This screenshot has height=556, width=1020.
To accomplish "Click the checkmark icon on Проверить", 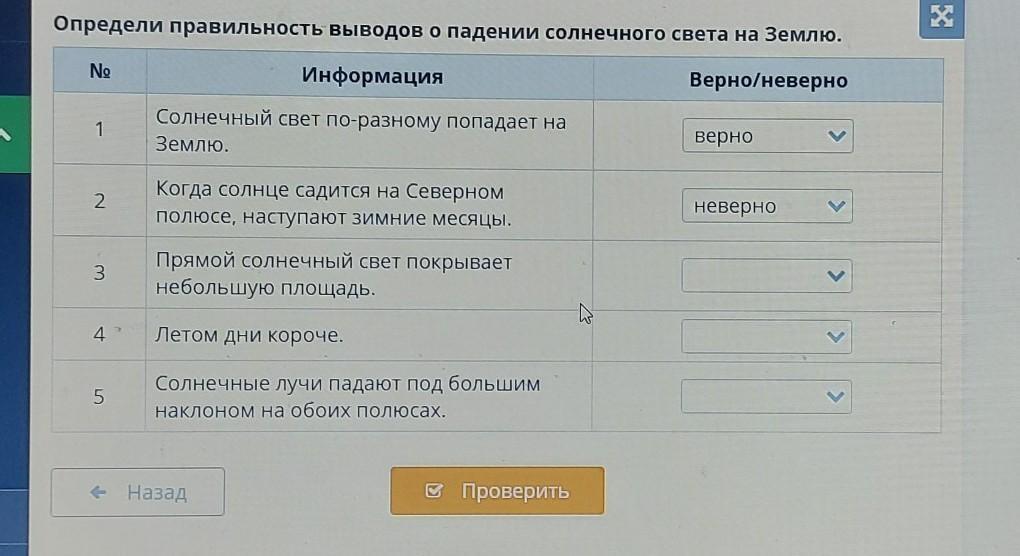I will [x=434, y=491].
